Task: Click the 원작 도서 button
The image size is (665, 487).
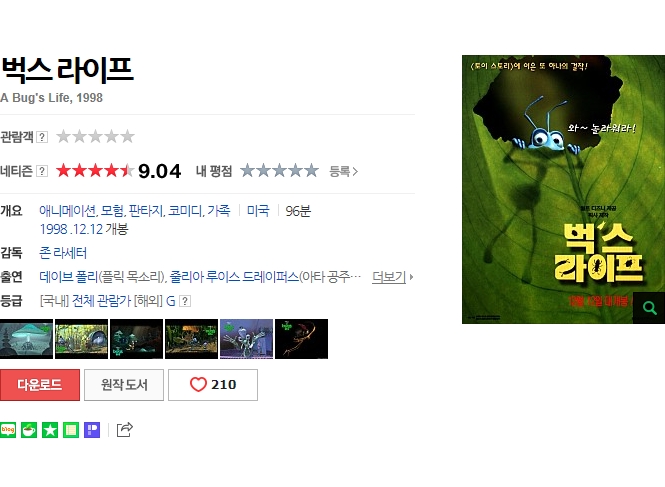Action: pos(124,385)
